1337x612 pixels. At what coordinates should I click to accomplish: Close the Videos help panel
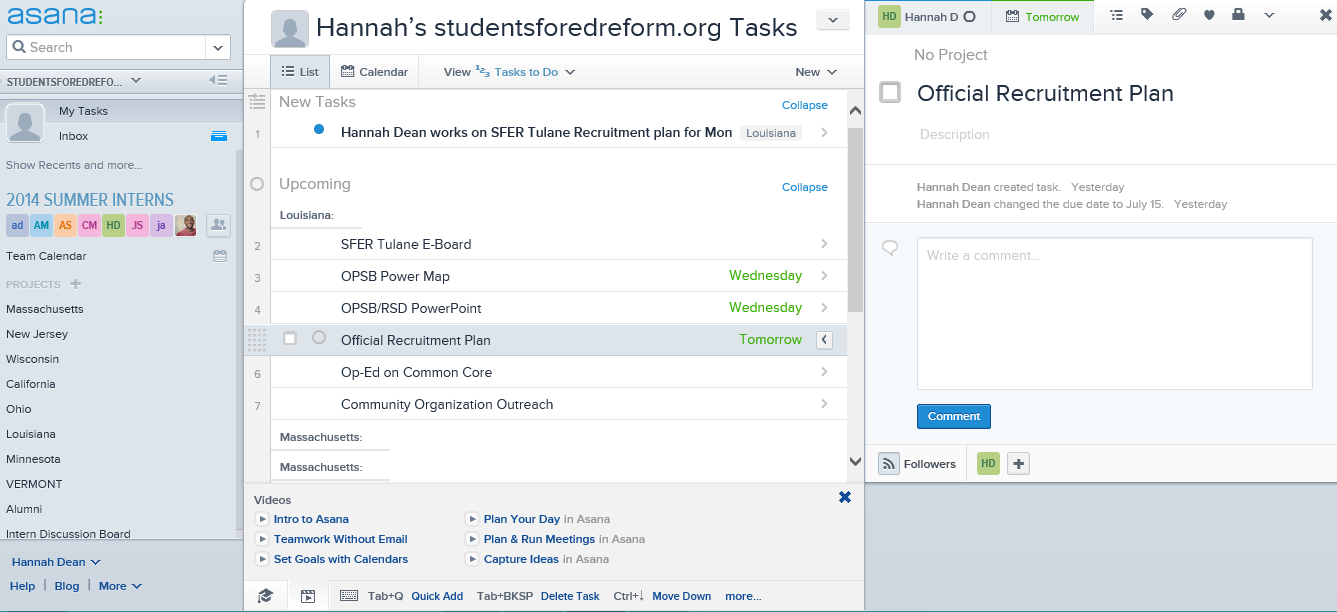point(845,497)
